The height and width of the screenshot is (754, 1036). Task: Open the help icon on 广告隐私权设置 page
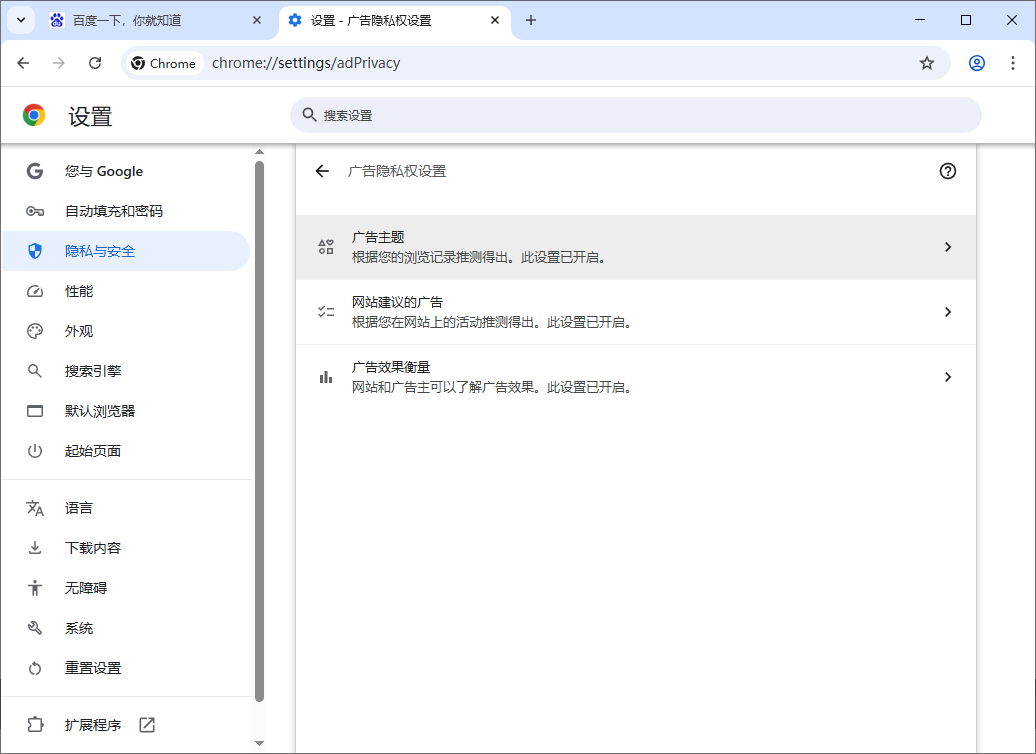(x=947, y=171)
